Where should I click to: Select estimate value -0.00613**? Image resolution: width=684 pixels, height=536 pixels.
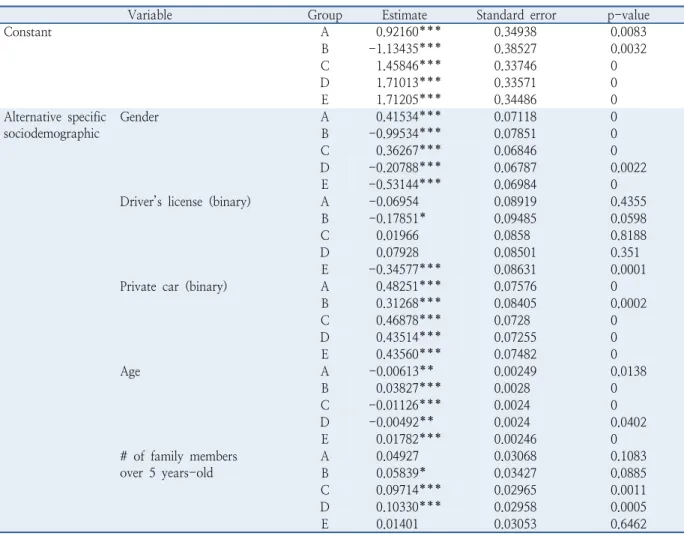coord(401,372)
